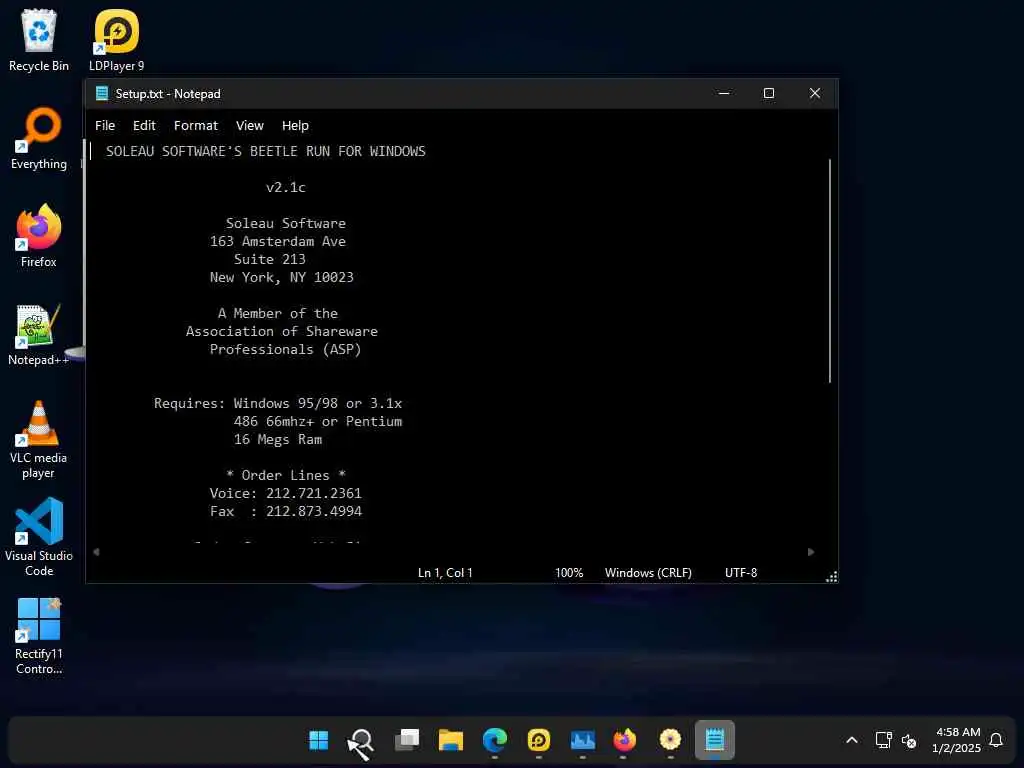Open the View menu in Notepad
Viewport: 1024px width, 768px height.
coord(250,125)
